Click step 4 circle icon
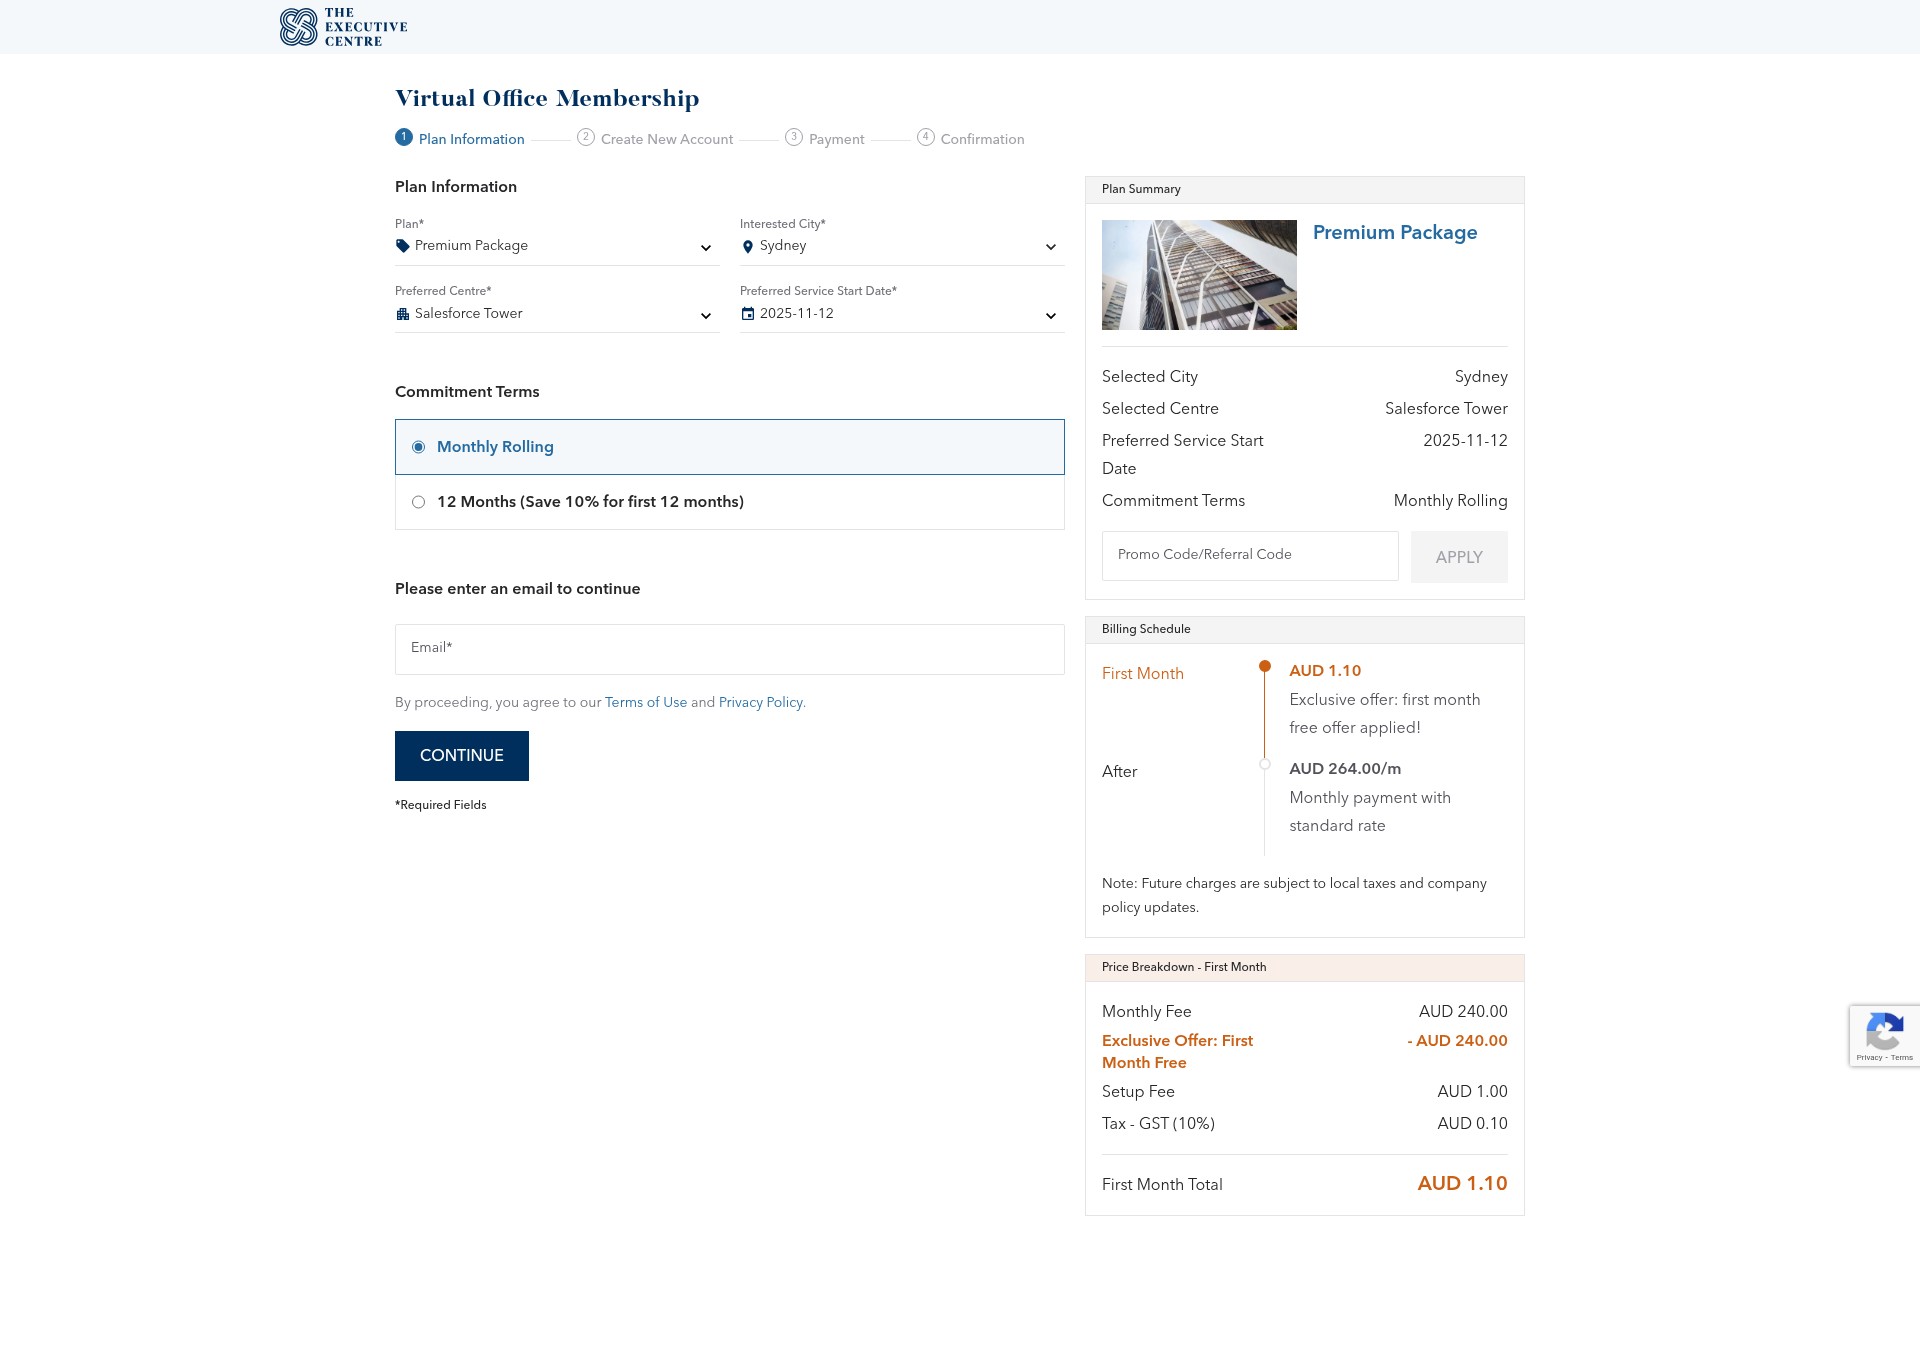 pyautogui.click(x=926, y=137)
